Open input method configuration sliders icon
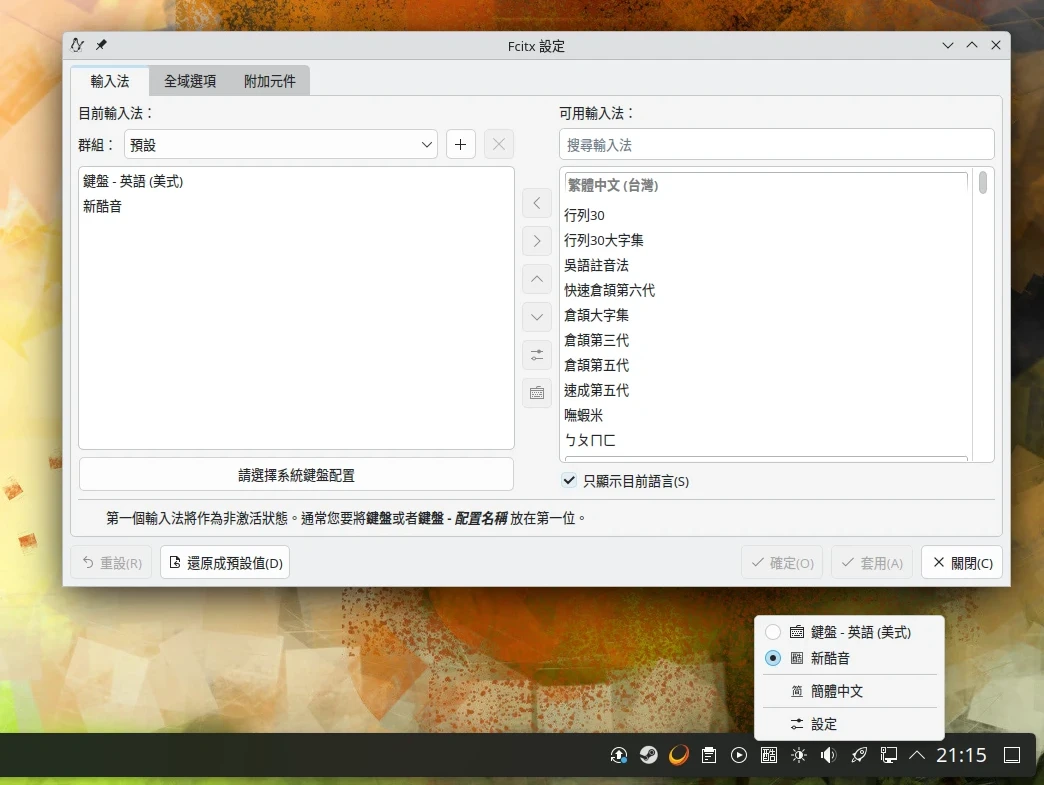This screenshot has height=785, width=1044. (537, 355)
